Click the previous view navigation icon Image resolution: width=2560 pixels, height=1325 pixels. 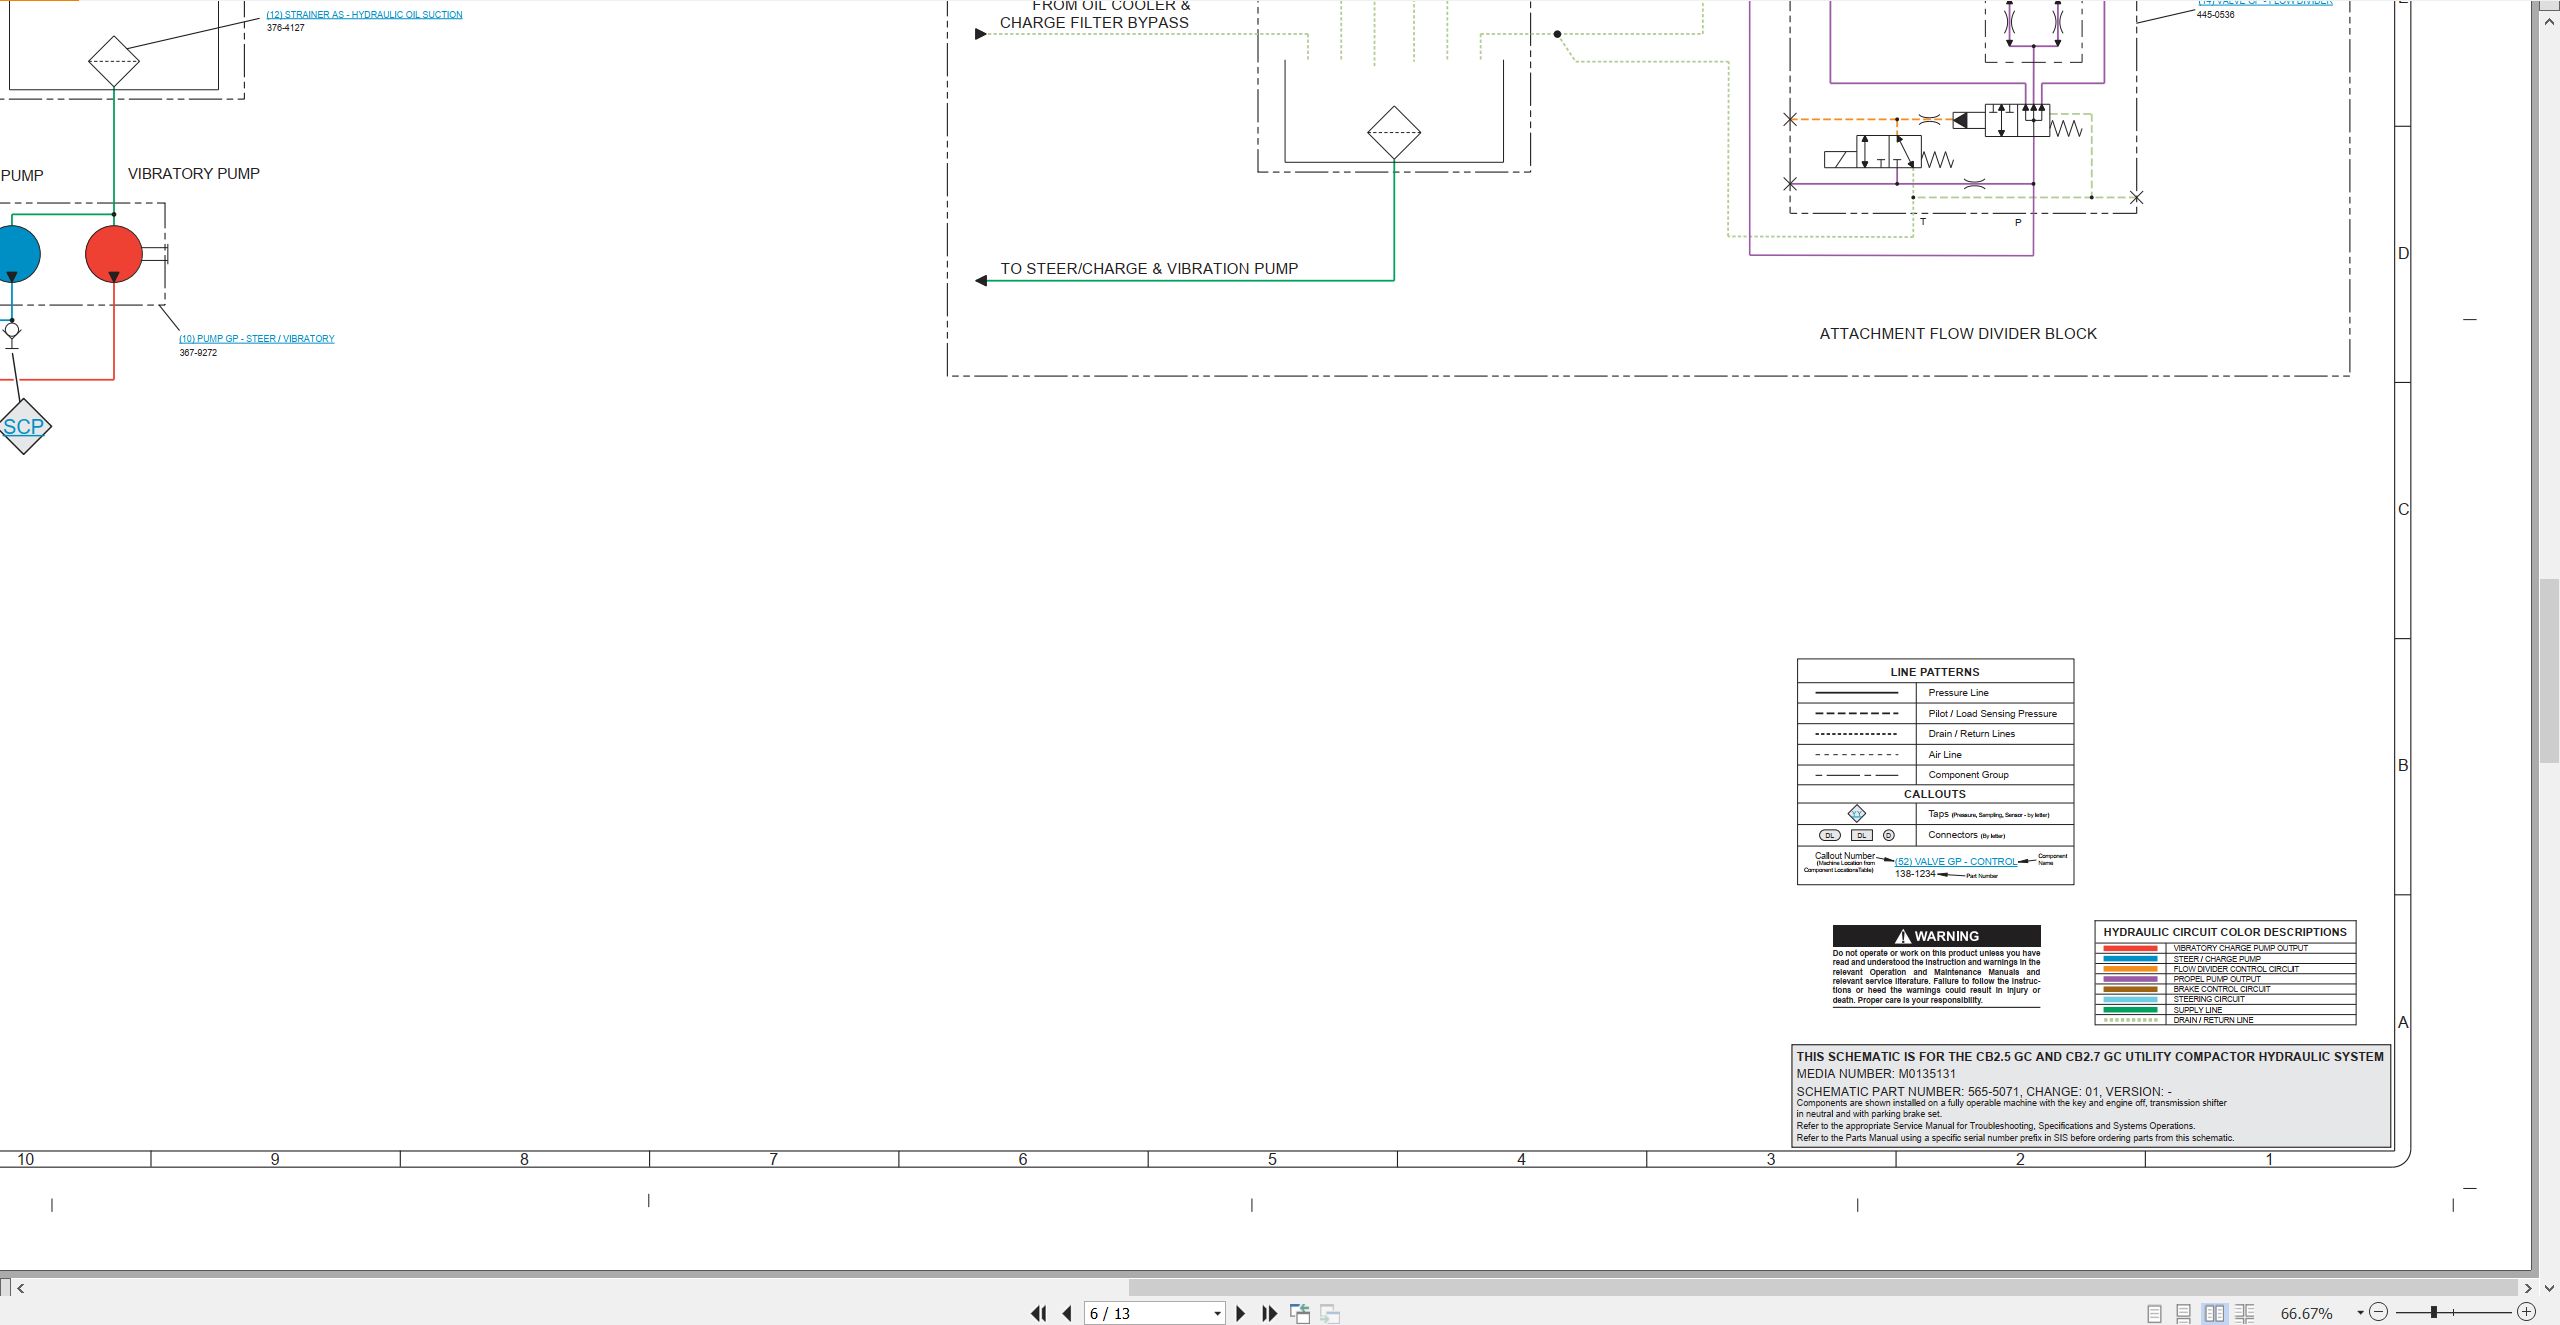[1300, 1313]
